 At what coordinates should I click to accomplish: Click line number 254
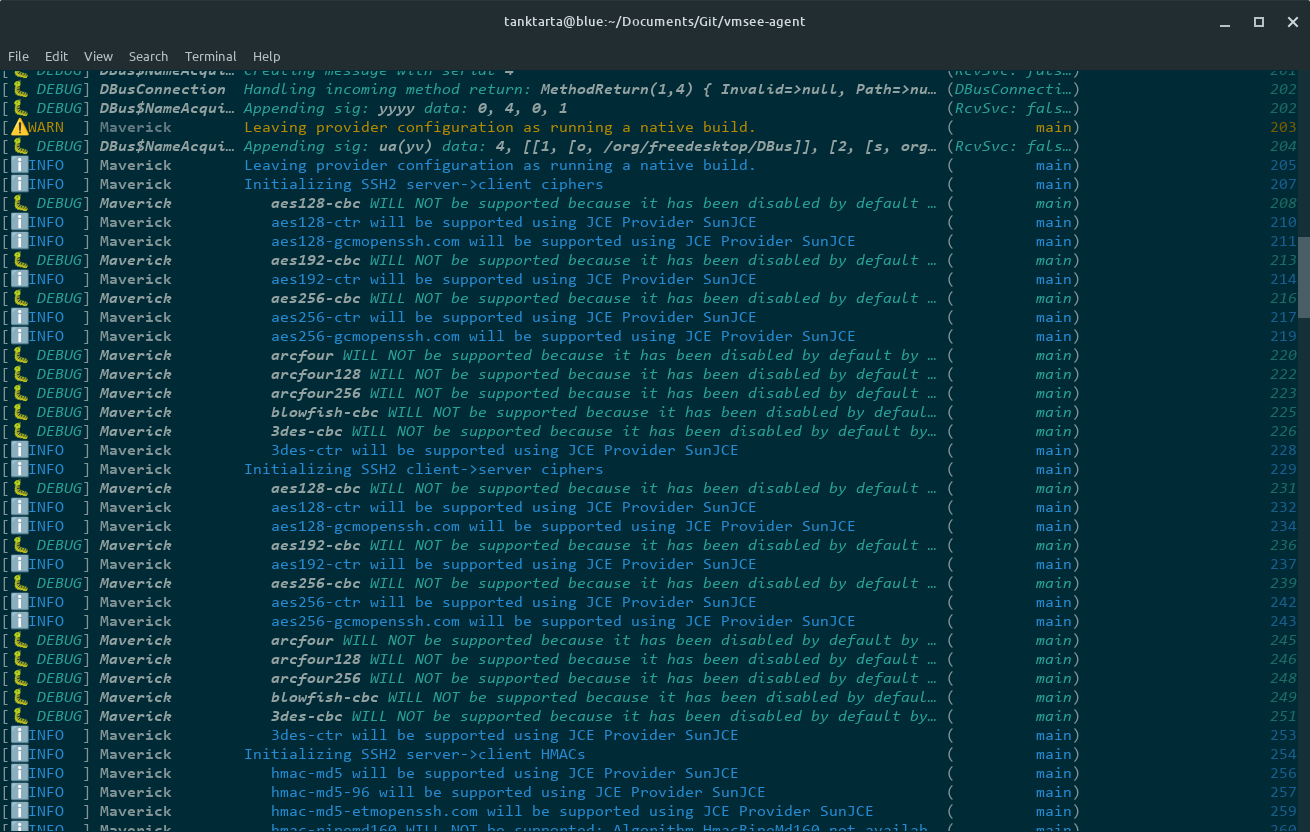click(x=1283, y=754)
